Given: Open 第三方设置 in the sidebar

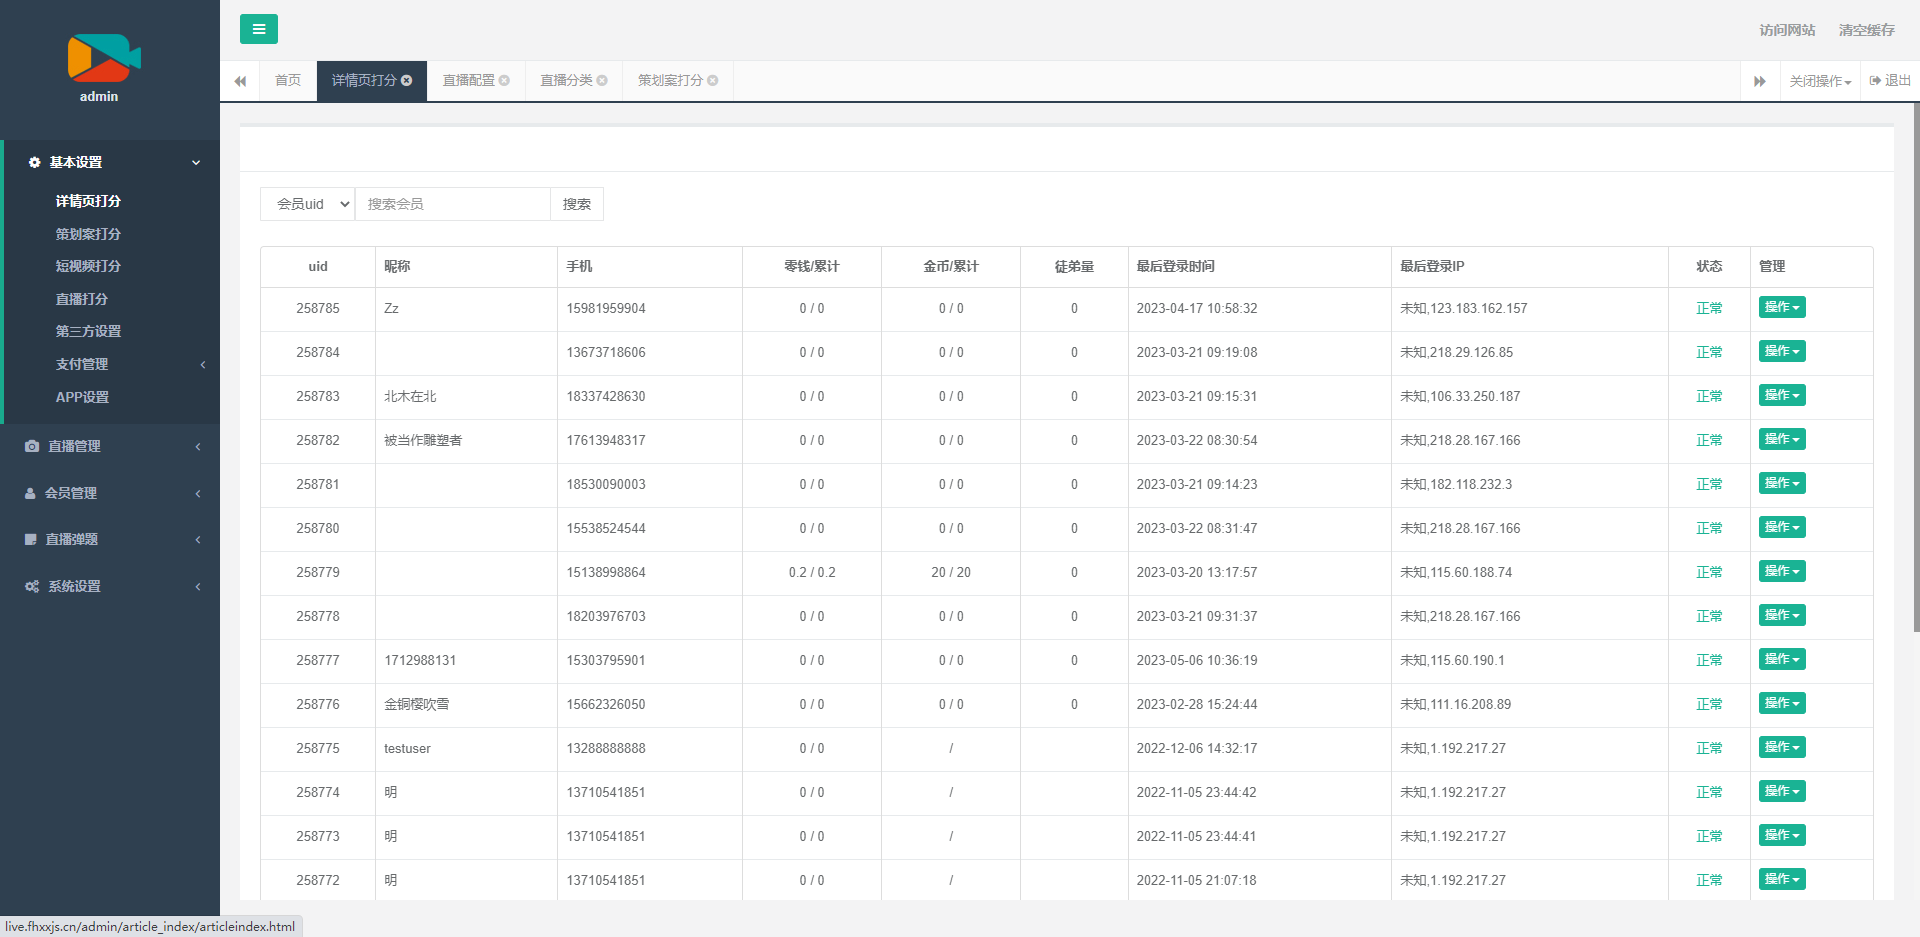Looking at the screenshot, I should tap(88, 331).
